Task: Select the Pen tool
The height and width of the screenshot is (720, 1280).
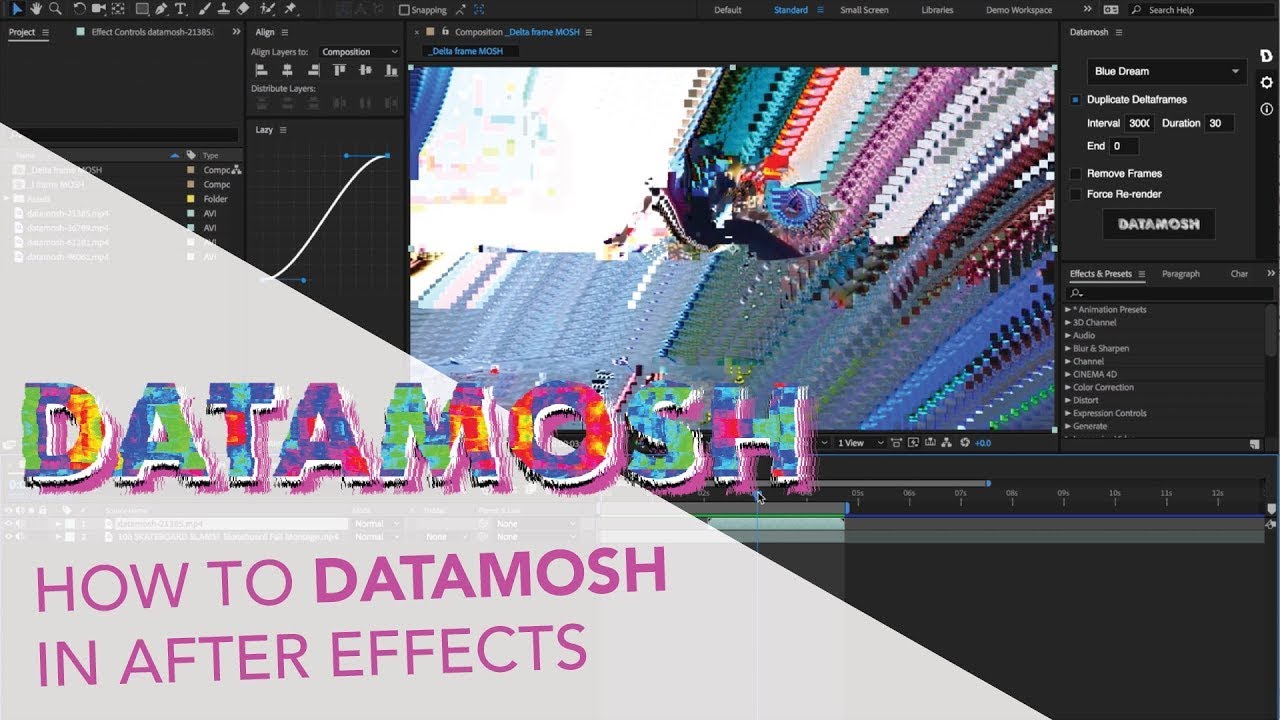Action: point(161,9)
